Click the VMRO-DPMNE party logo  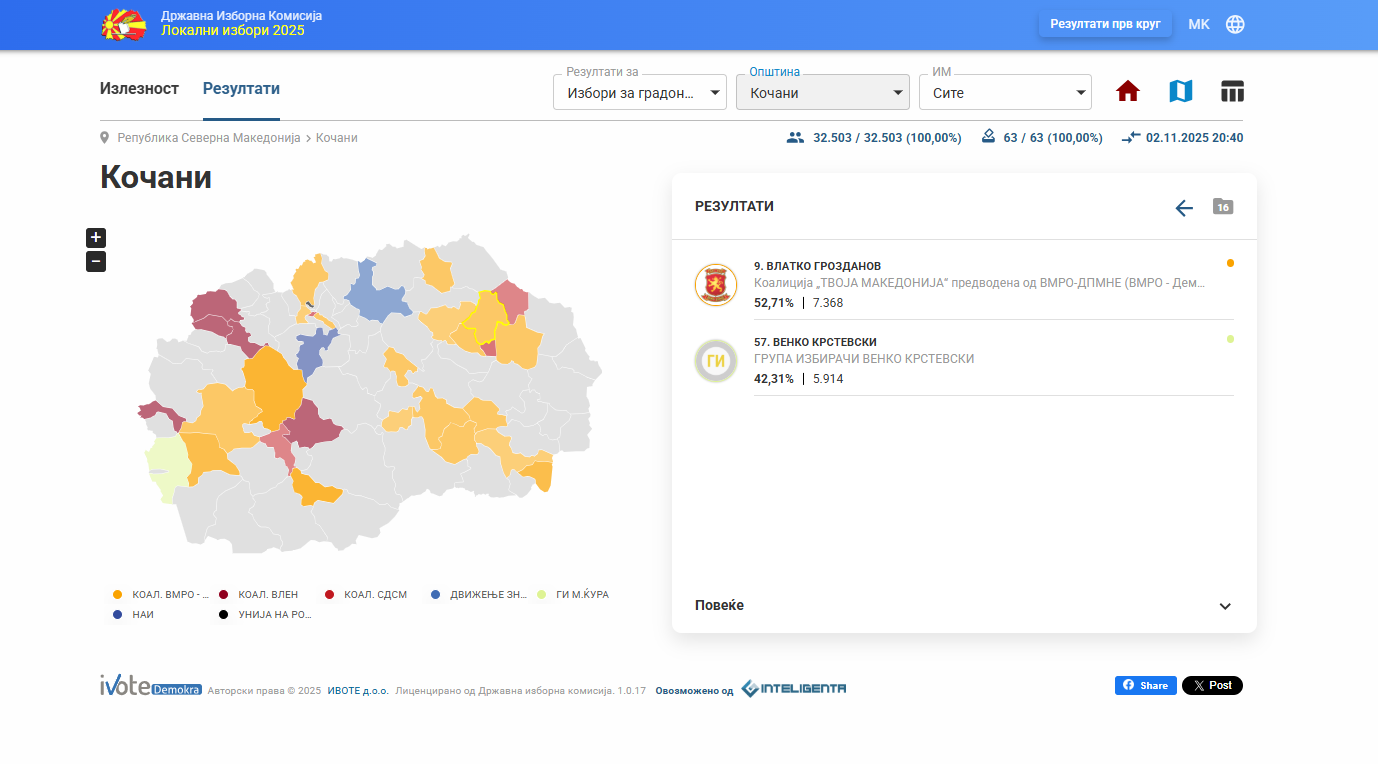point(715,285)
